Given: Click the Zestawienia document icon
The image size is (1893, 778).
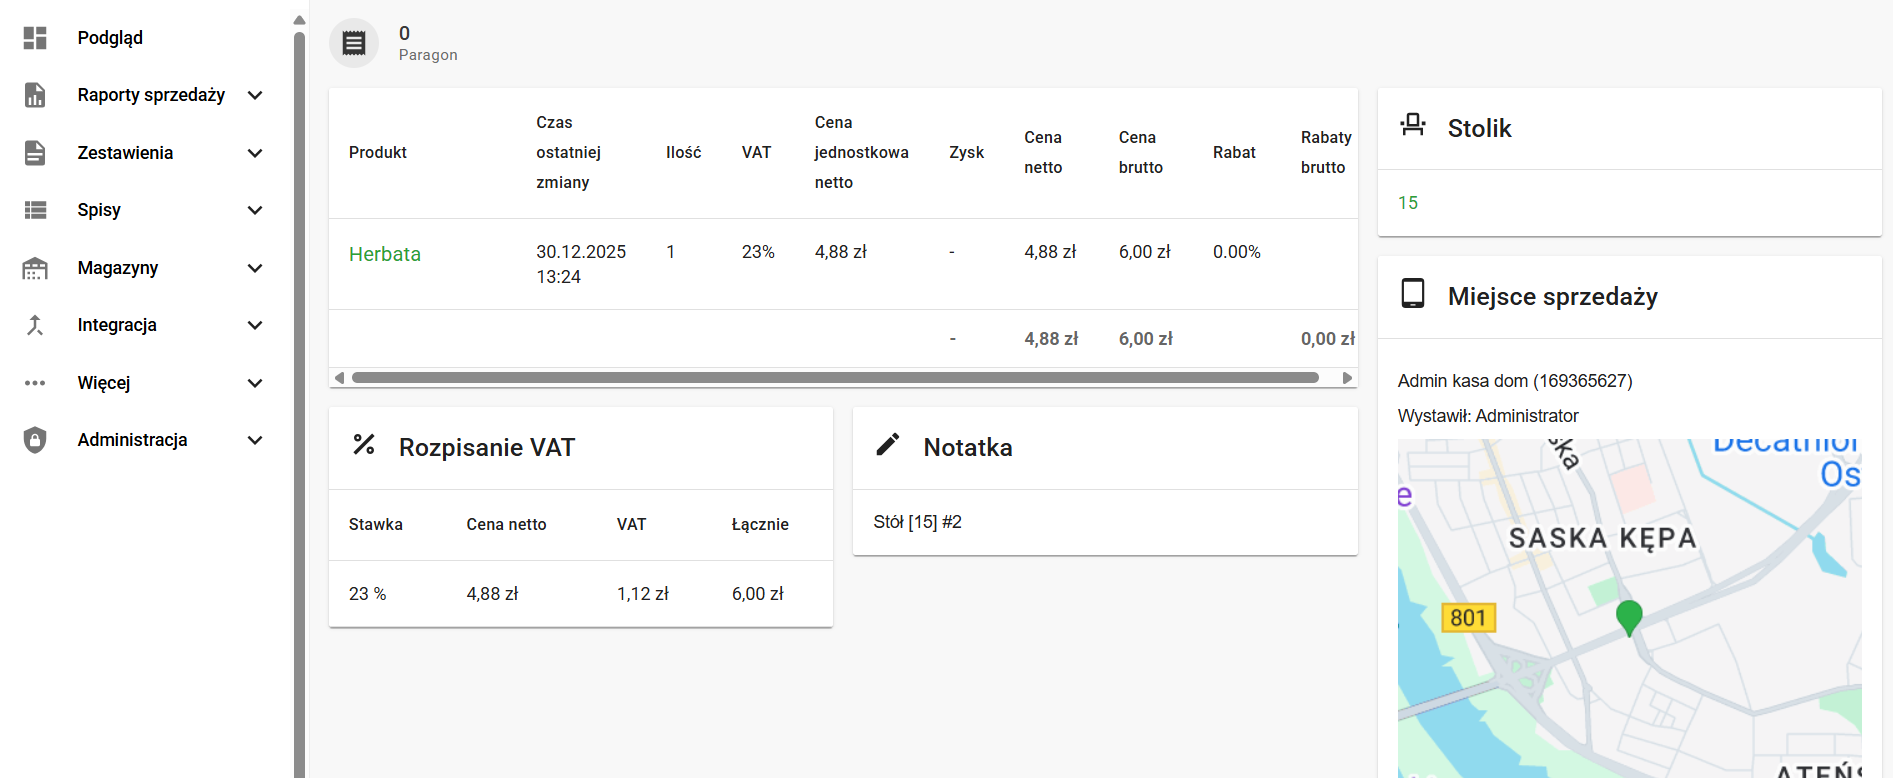Looking at the screenshot, I should click(x=35, y=153).
